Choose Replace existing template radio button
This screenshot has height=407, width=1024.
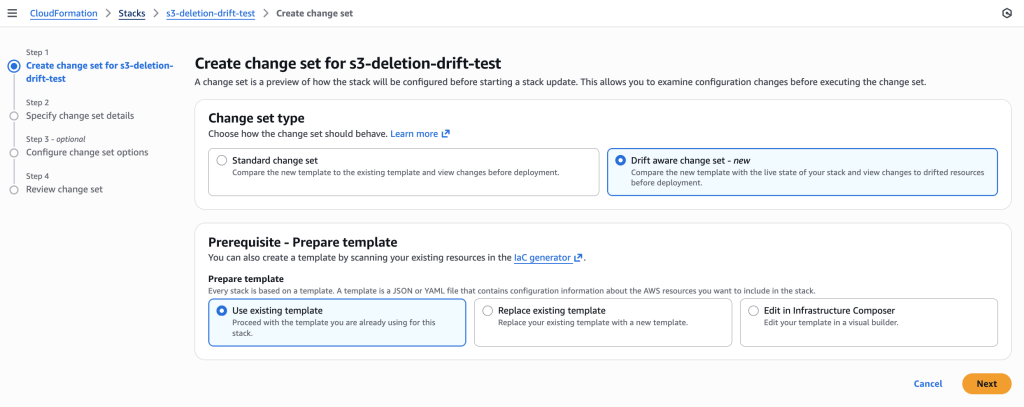[x=488, y=311]
